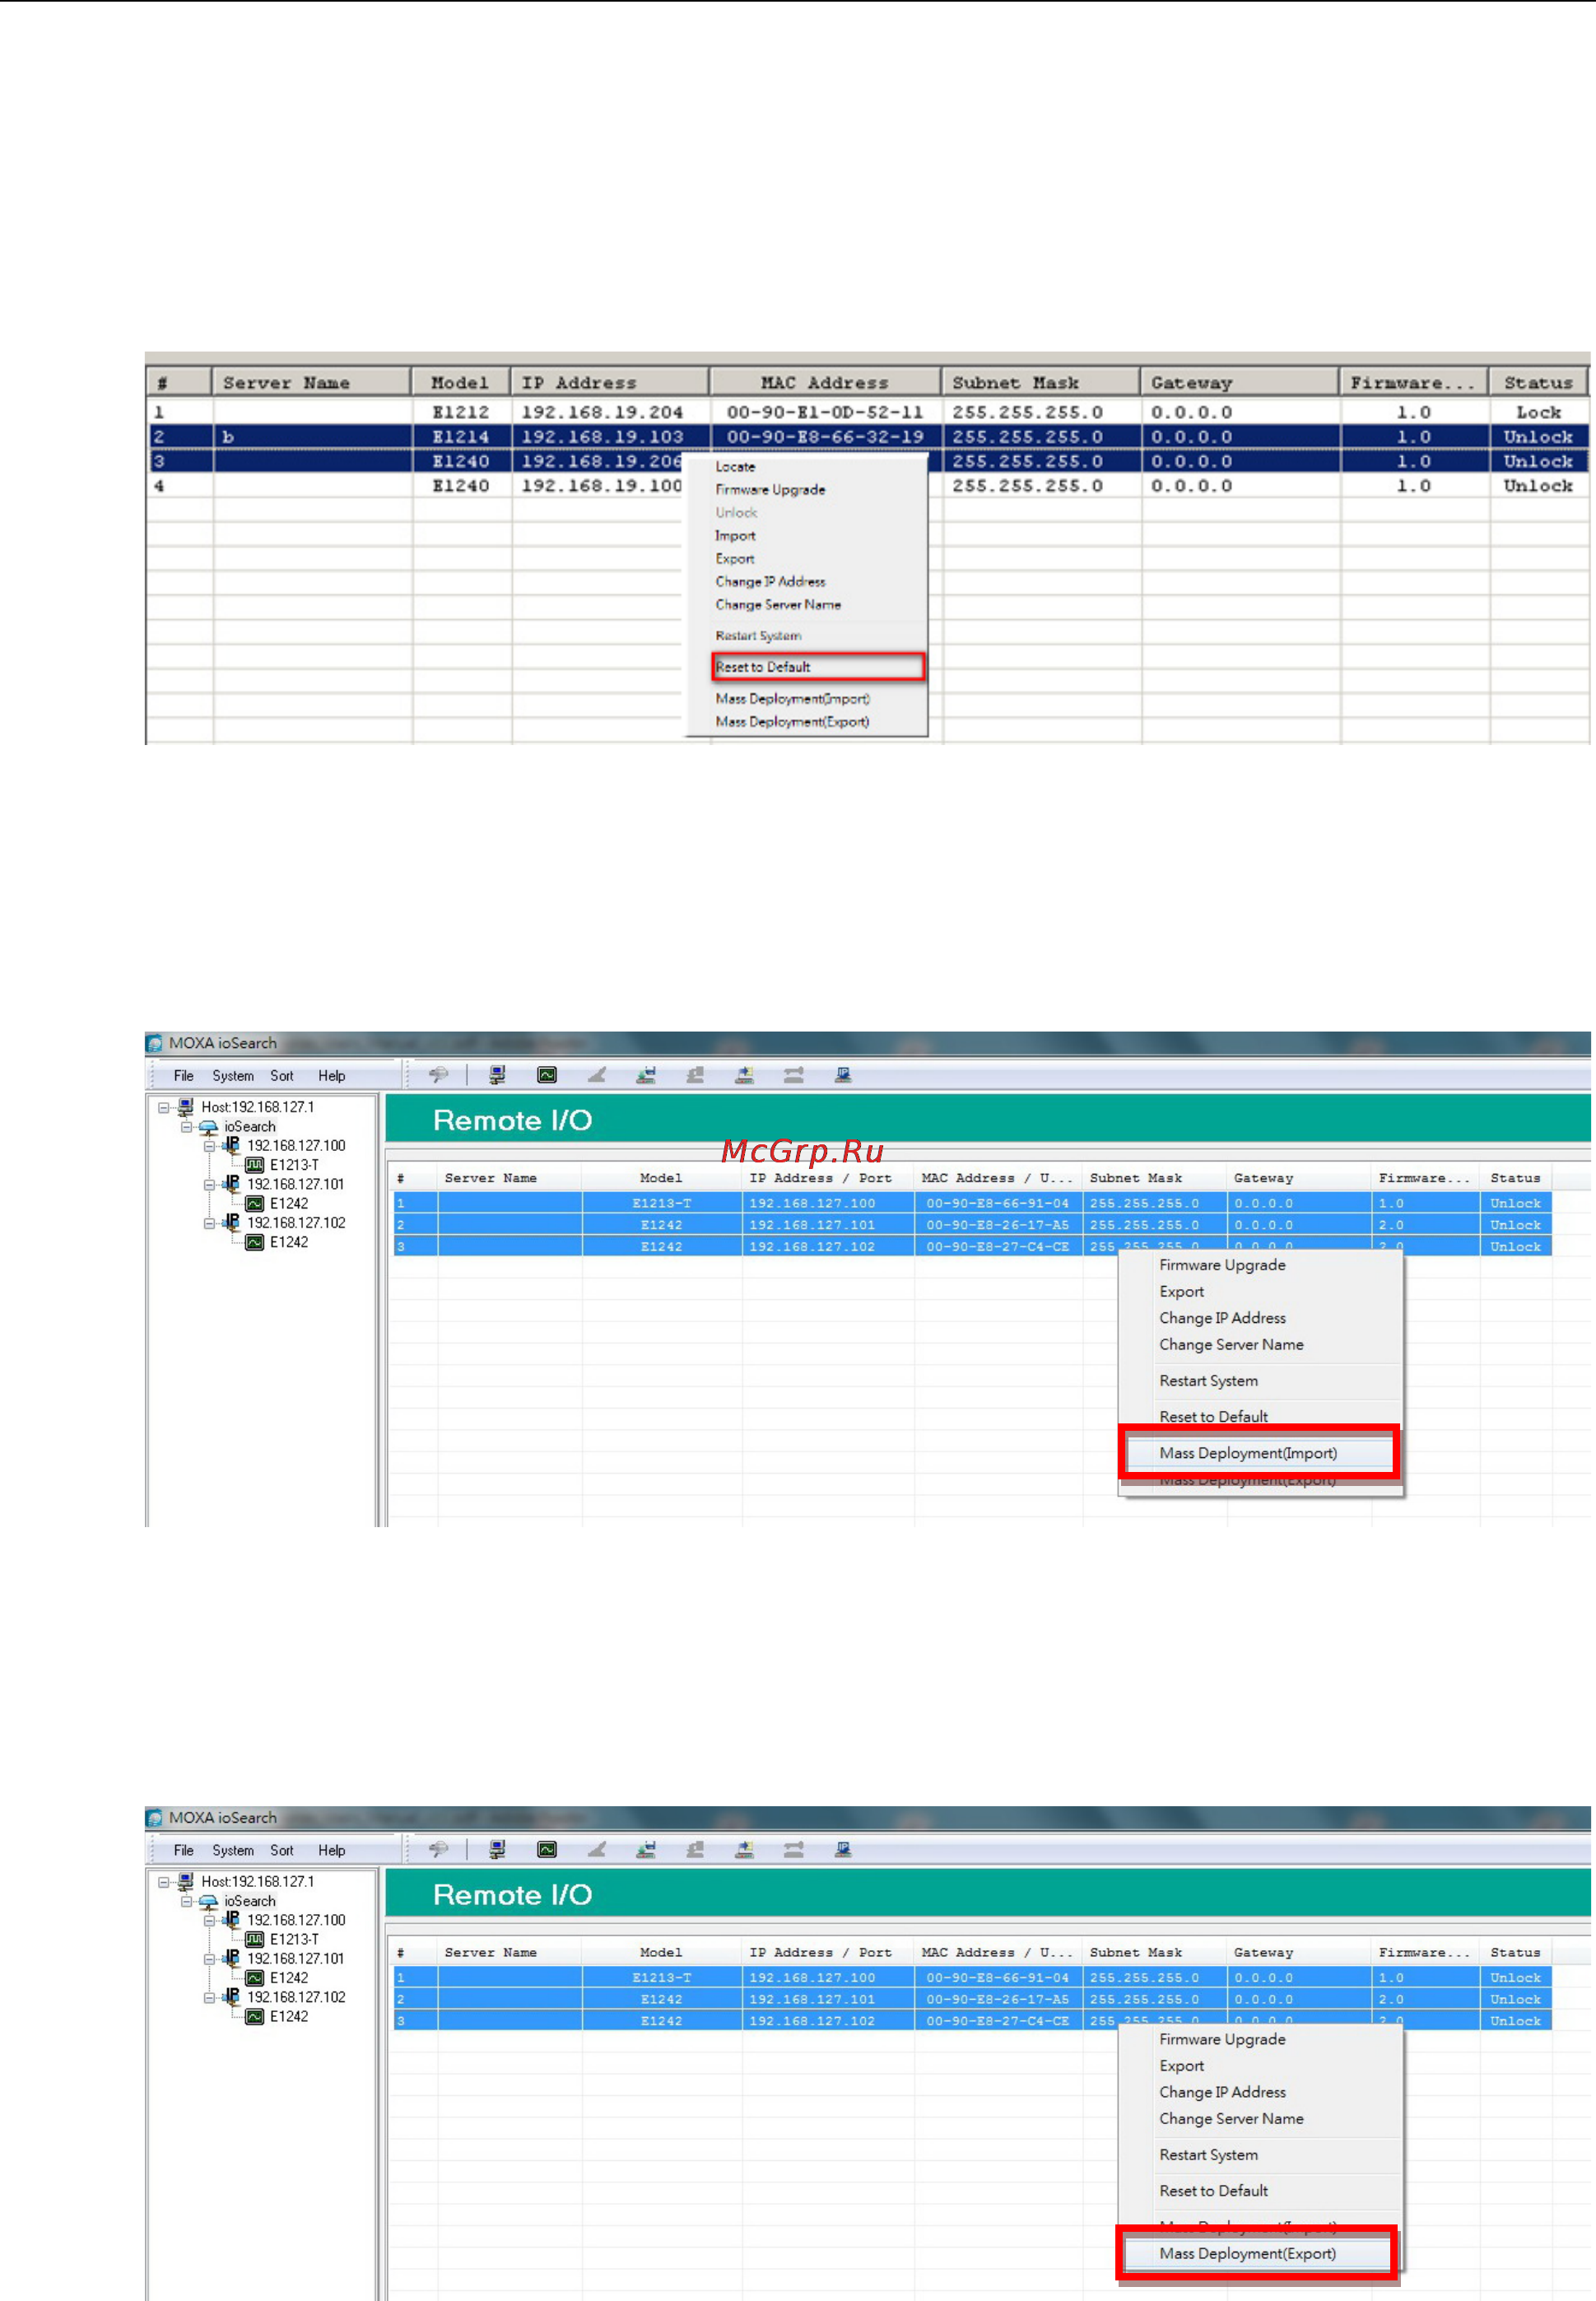This screenshot has width=1596, height=2301.
Task: Sort by the Server Name column header in top table
Action: (x=311, y=382)
